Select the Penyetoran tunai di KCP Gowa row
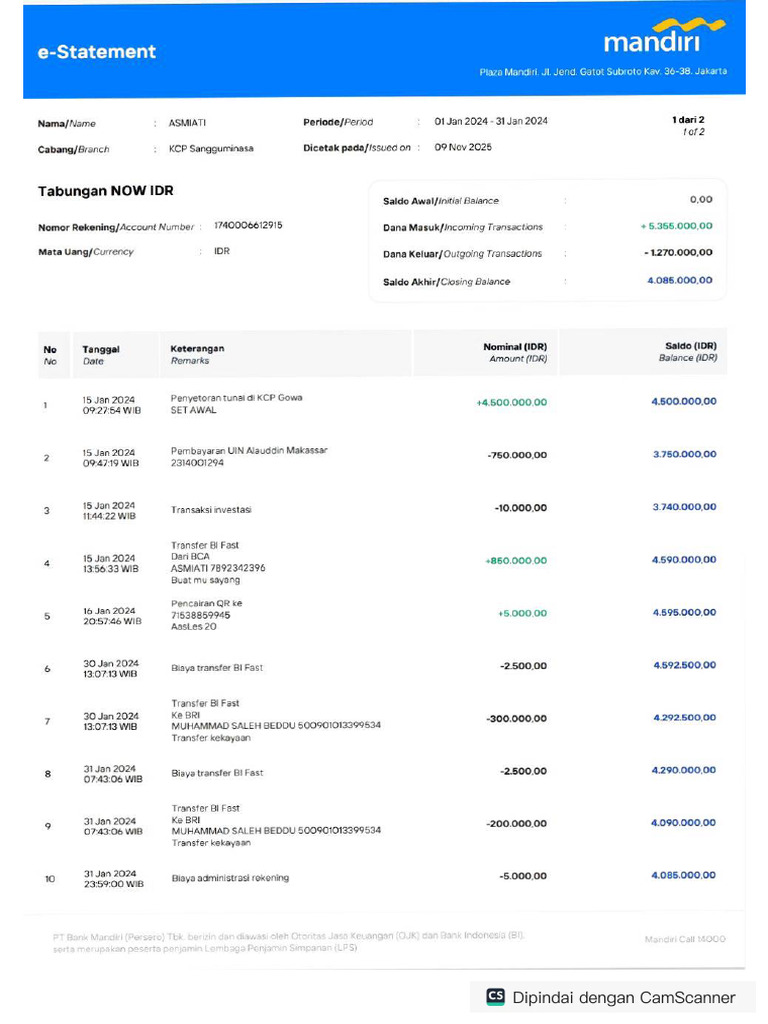The image size is (768, 1024). (x=382, y=404)
